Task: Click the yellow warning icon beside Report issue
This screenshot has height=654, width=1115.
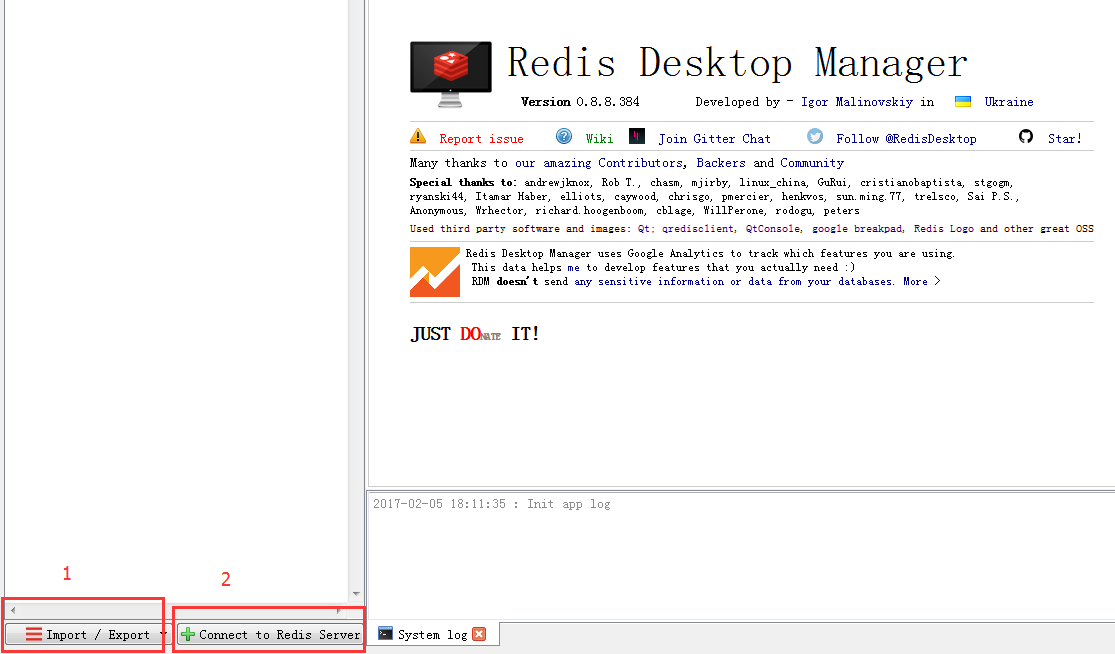Action: tap(418, 136)
